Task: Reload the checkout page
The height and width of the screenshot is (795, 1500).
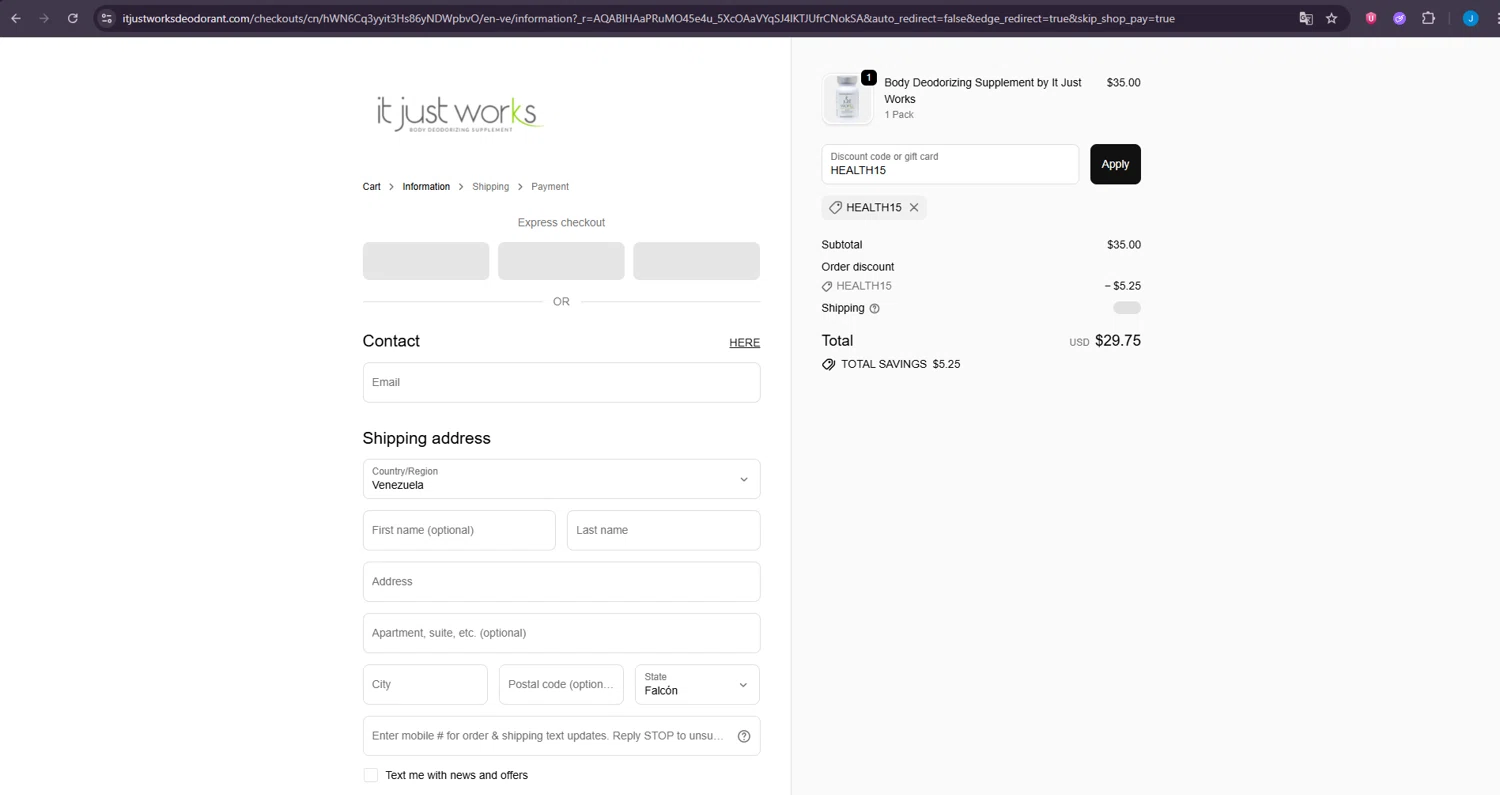Action: tap(73, 18)
